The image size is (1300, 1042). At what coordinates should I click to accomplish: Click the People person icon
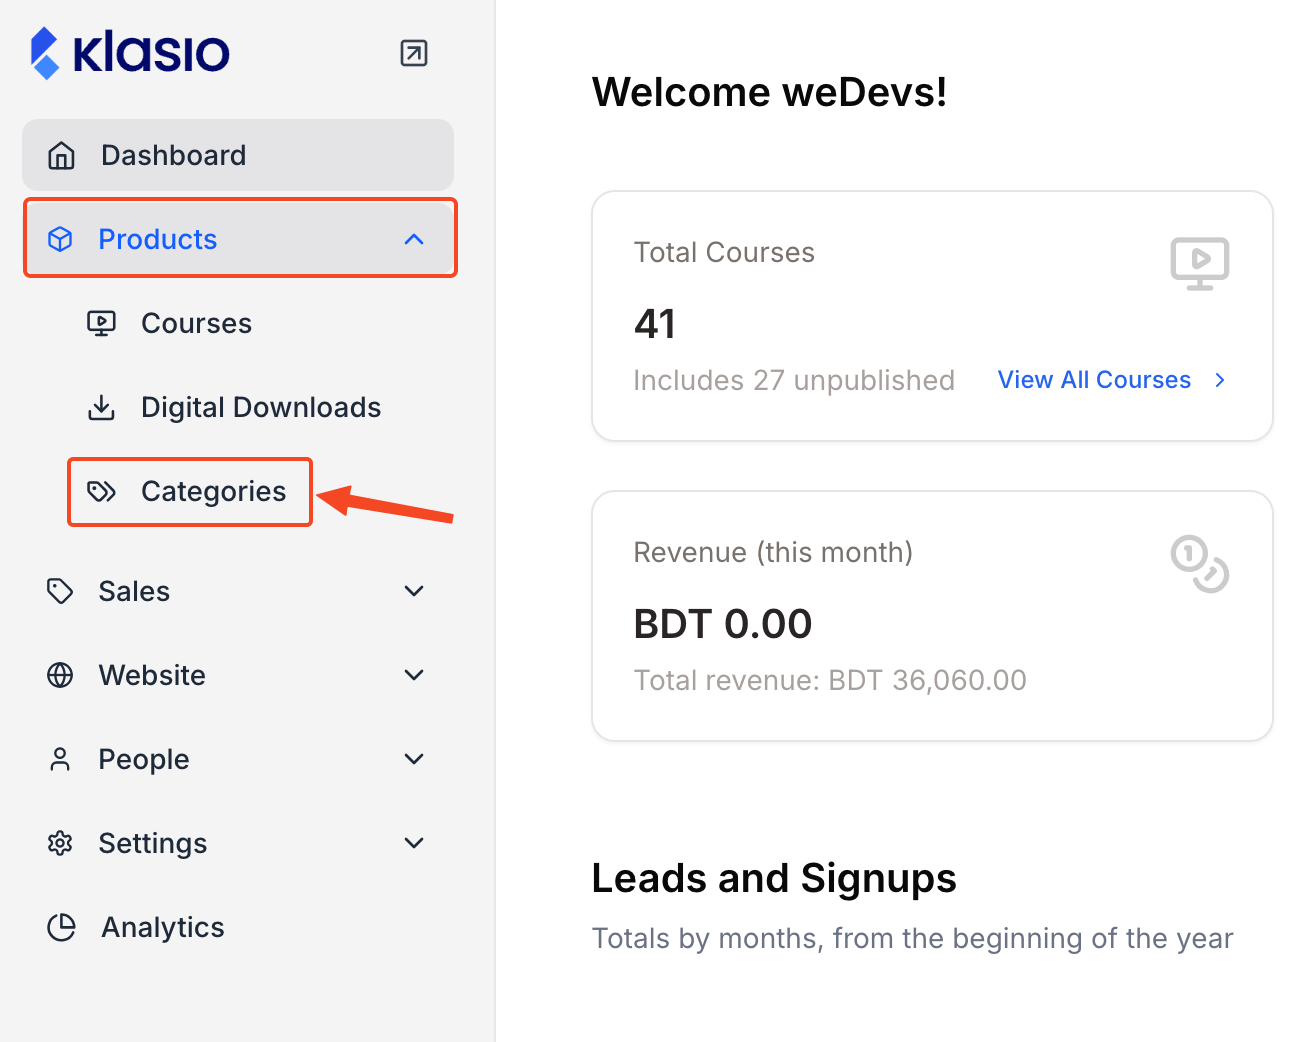[x=60, y=759]
